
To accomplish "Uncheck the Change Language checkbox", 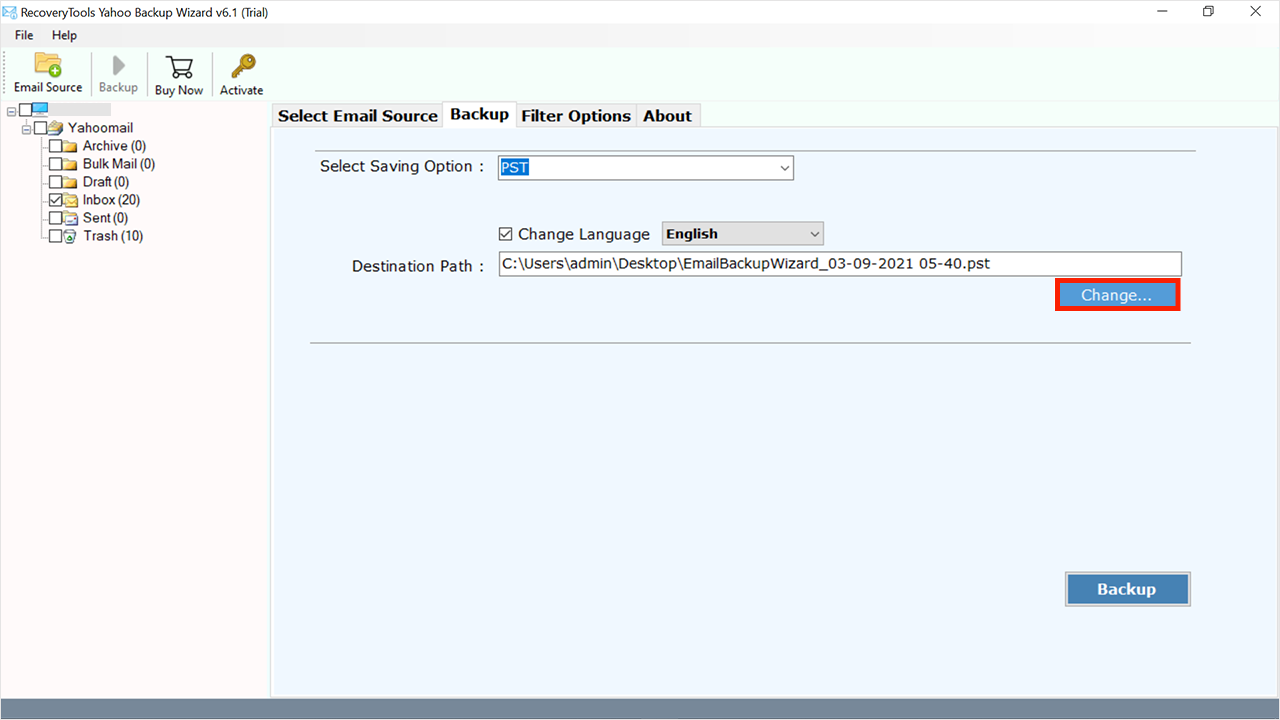I will click(x=506, y=234).
